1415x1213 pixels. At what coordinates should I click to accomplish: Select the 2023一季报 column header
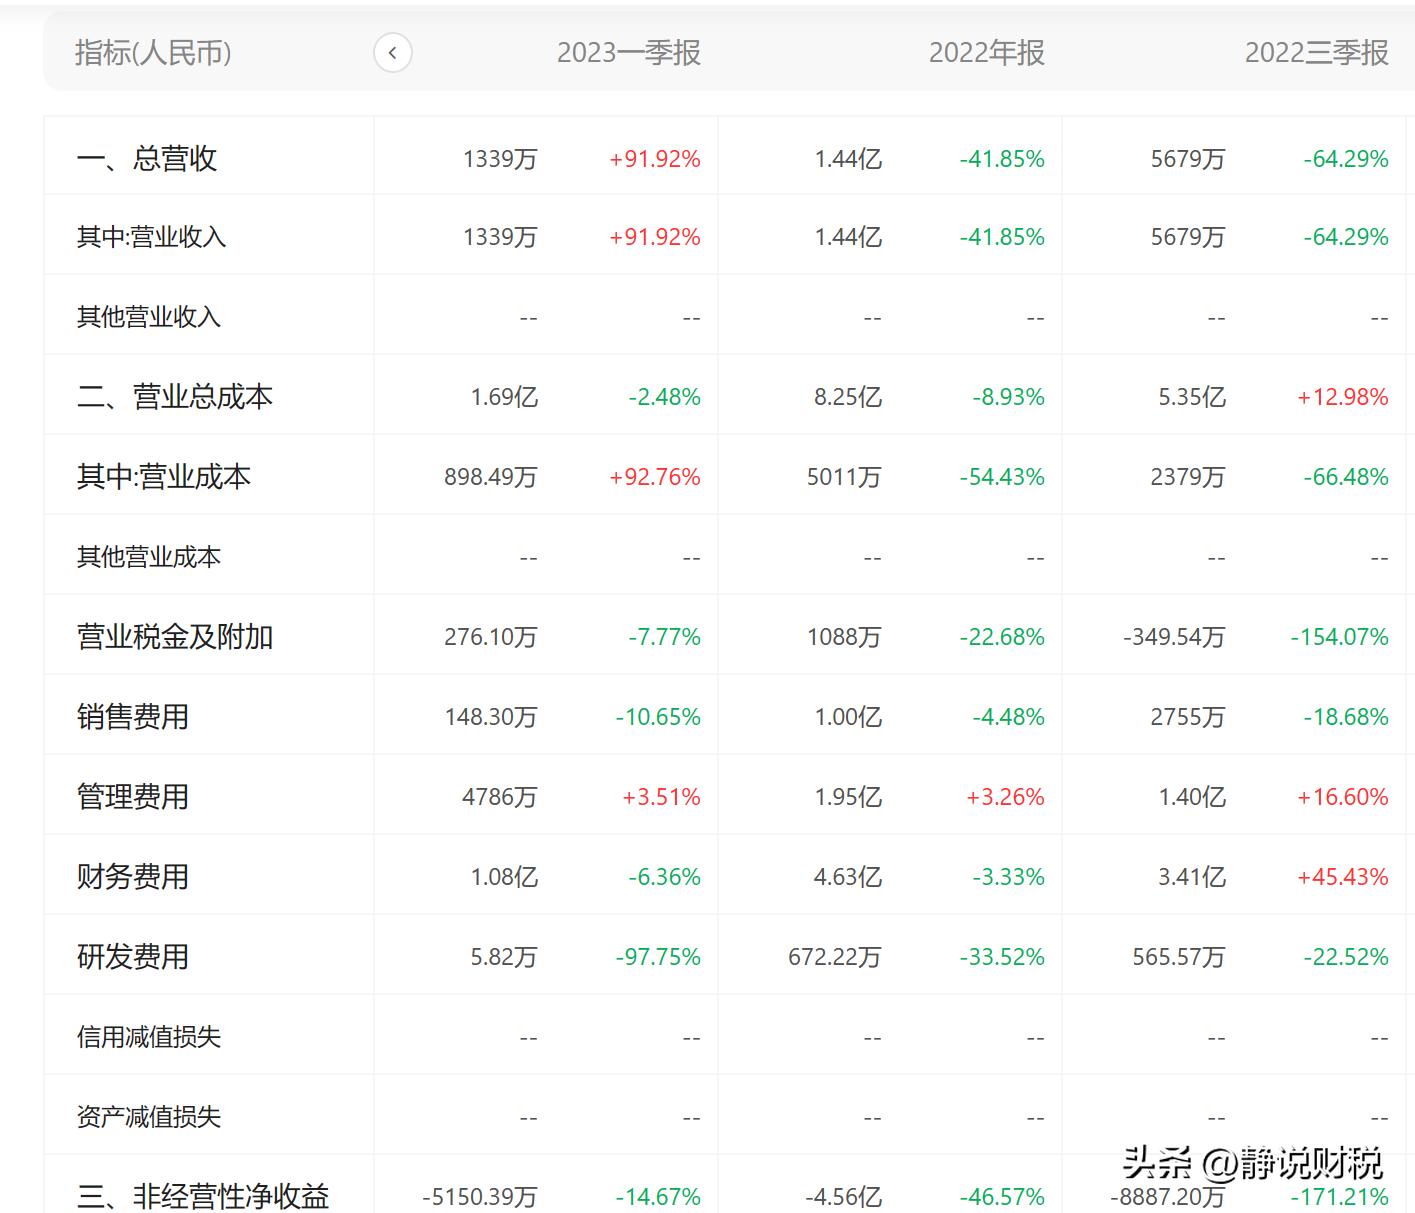pyautogui.click(x=629, y=53)
